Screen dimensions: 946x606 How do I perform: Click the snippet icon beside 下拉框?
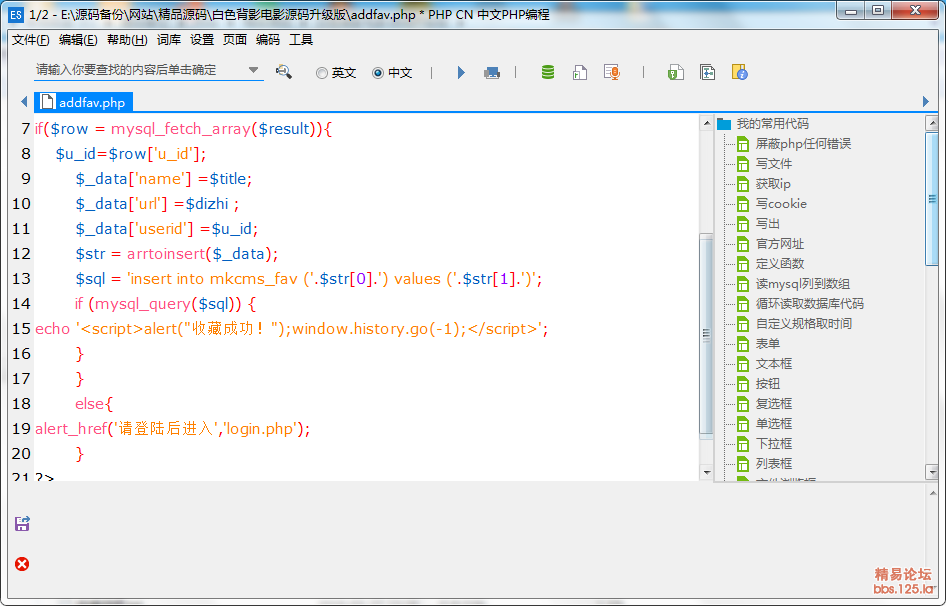click(743, 444)
